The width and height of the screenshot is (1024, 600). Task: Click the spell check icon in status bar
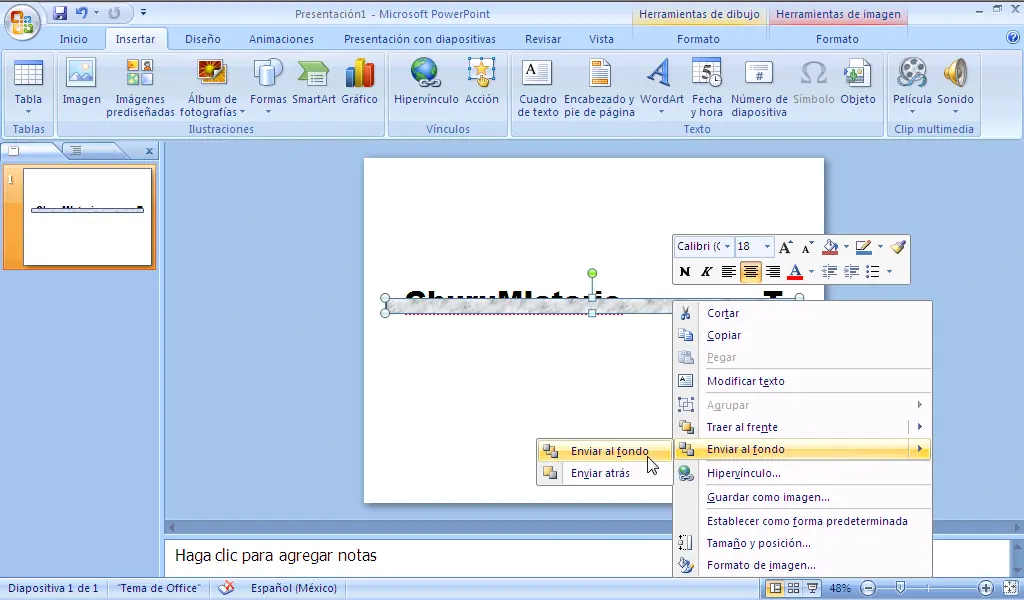(226, 588)
